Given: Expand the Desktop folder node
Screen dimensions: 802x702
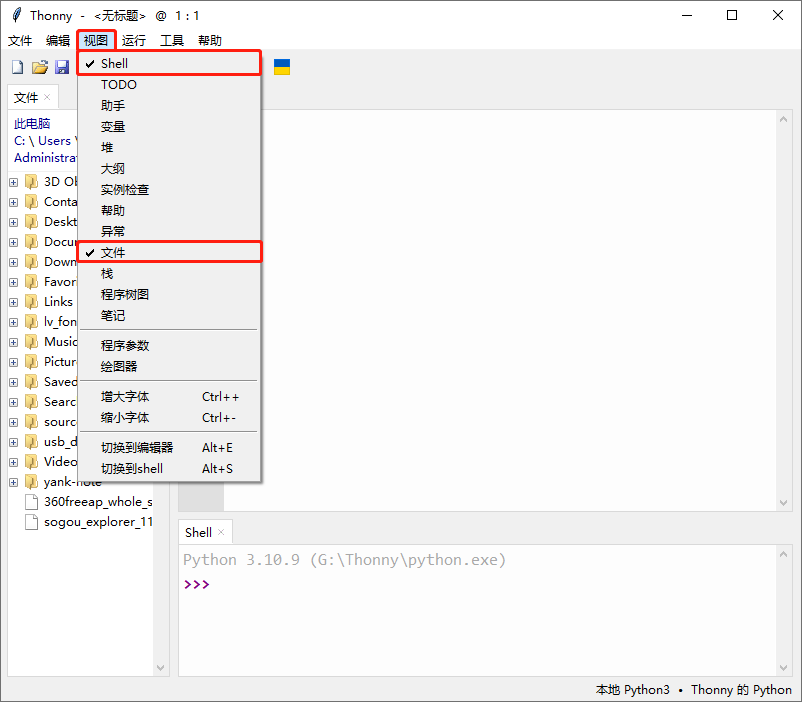Looking at the screenshot, I should click(x=14, y=222).
